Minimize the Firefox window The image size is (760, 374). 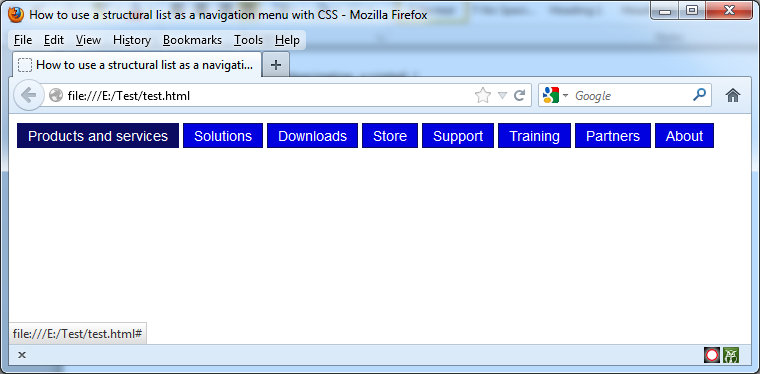pos(665,10)
